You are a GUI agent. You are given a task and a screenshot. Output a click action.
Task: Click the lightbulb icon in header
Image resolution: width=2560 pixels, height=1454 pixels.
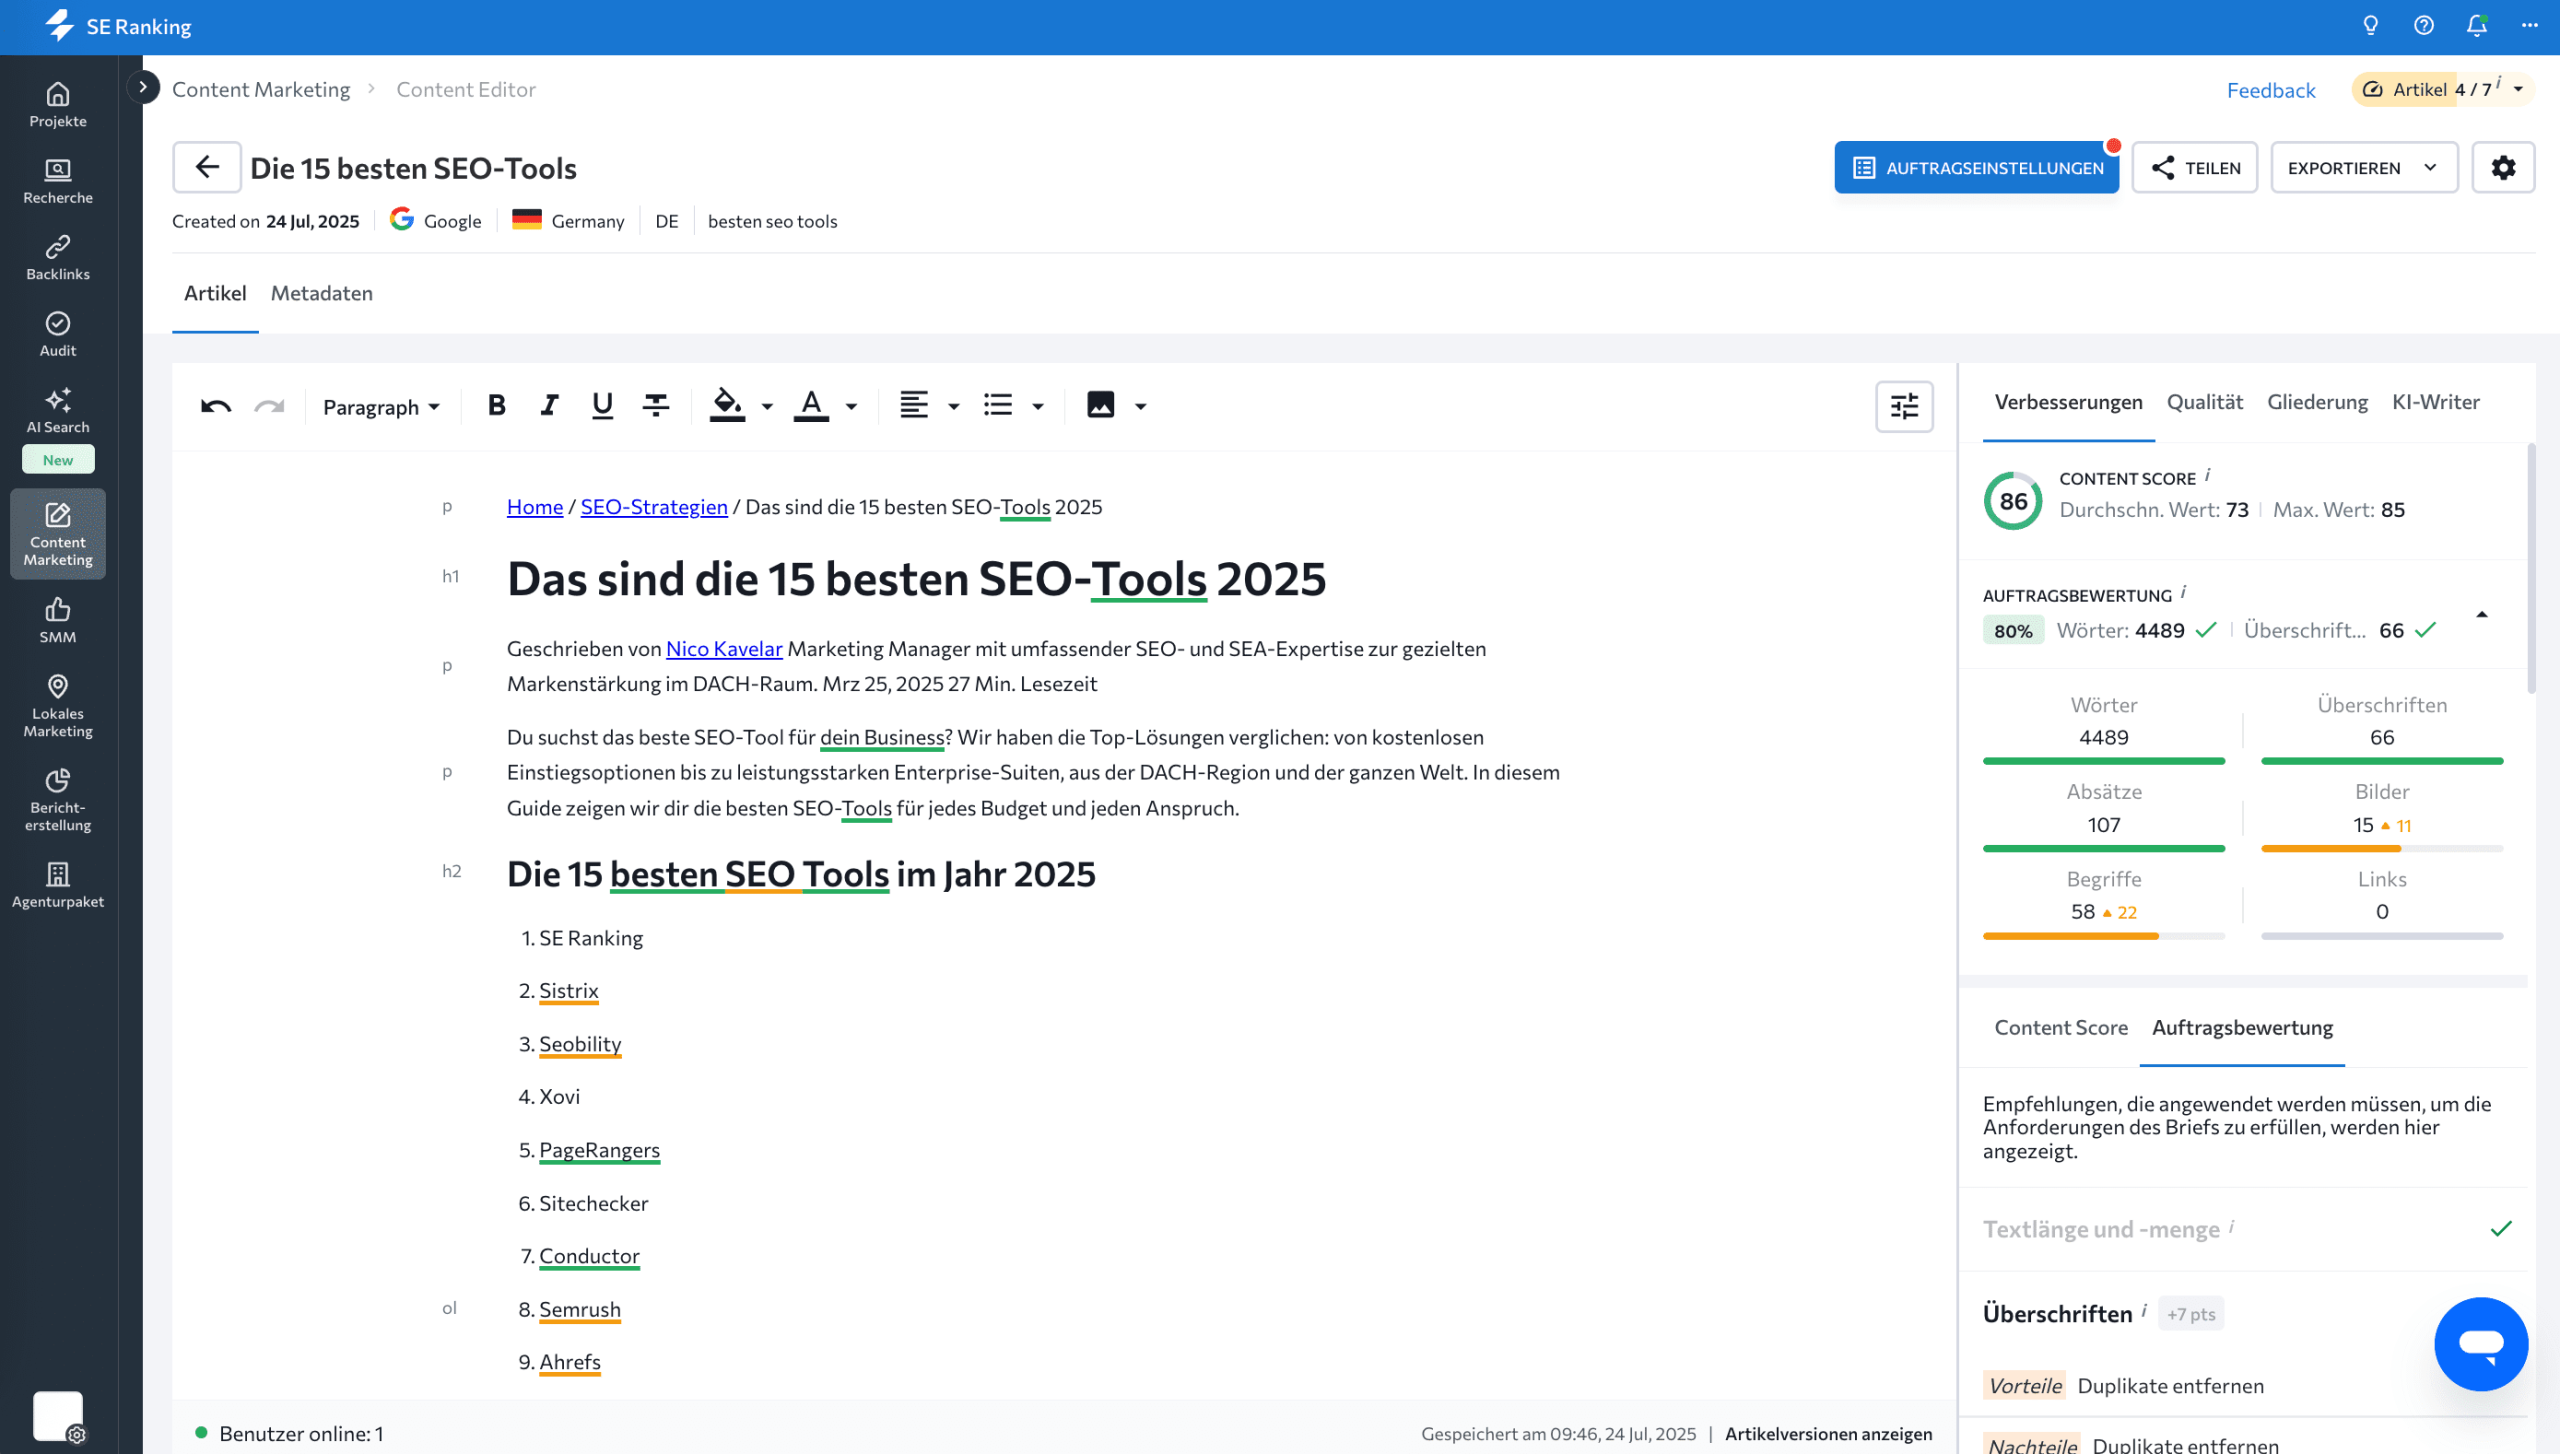click(x=2370, y=26)
